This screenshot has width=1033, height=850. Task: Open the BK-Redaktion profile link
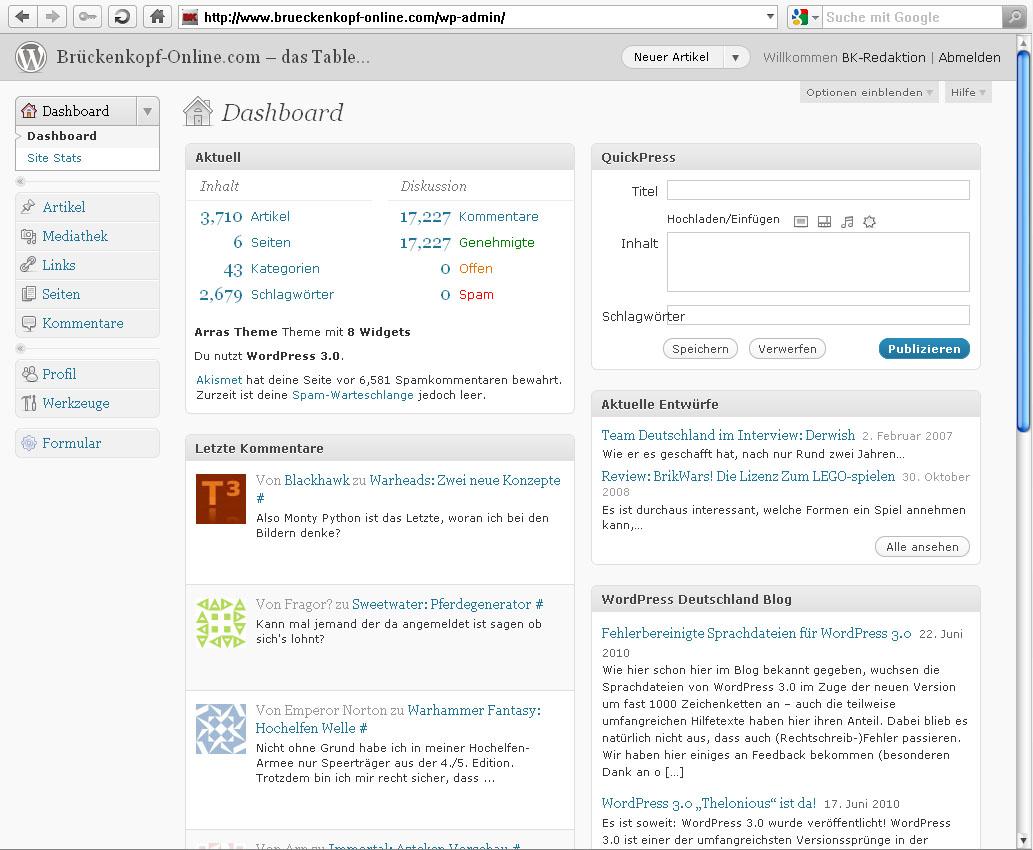[x=883, y=57]
